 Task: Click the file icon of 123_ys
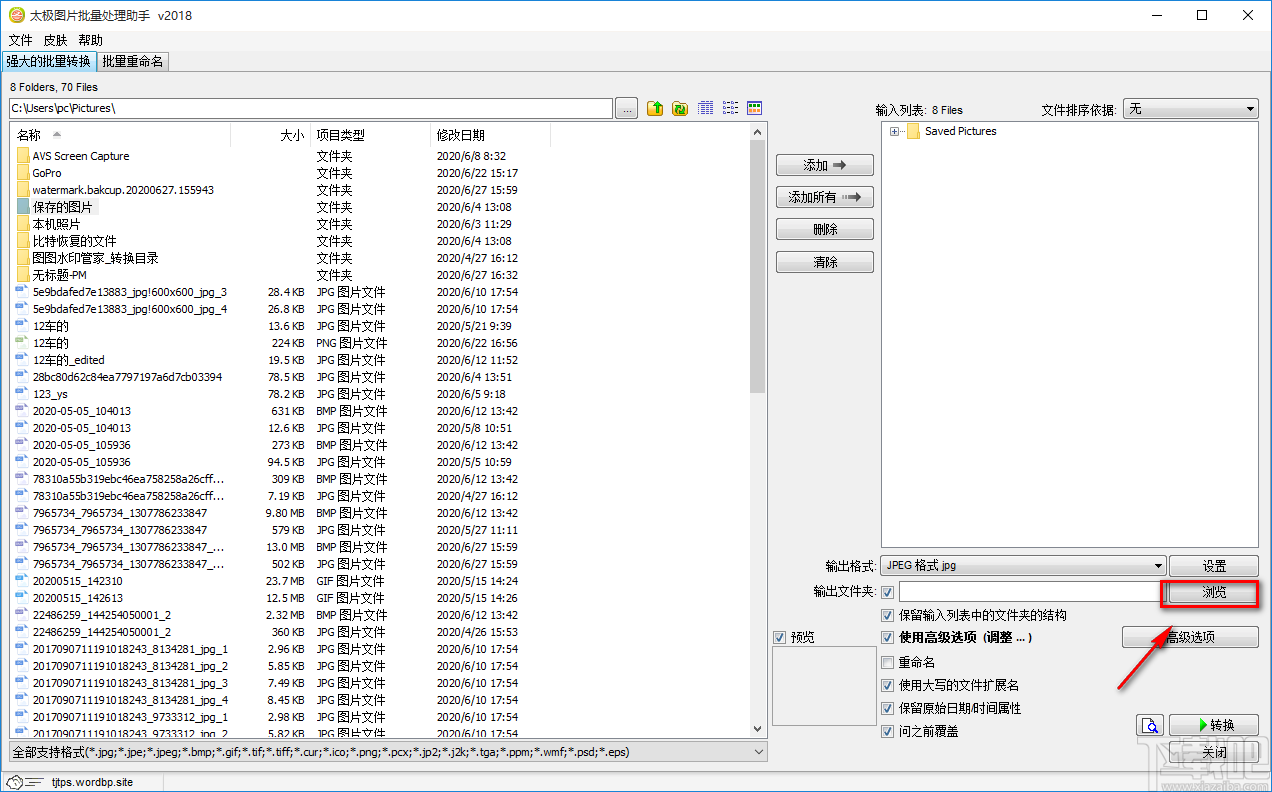[23, 394]
